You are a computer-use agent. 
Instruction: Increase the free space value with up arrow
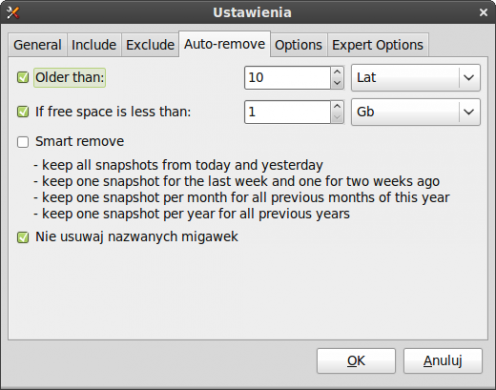(337, 106)
